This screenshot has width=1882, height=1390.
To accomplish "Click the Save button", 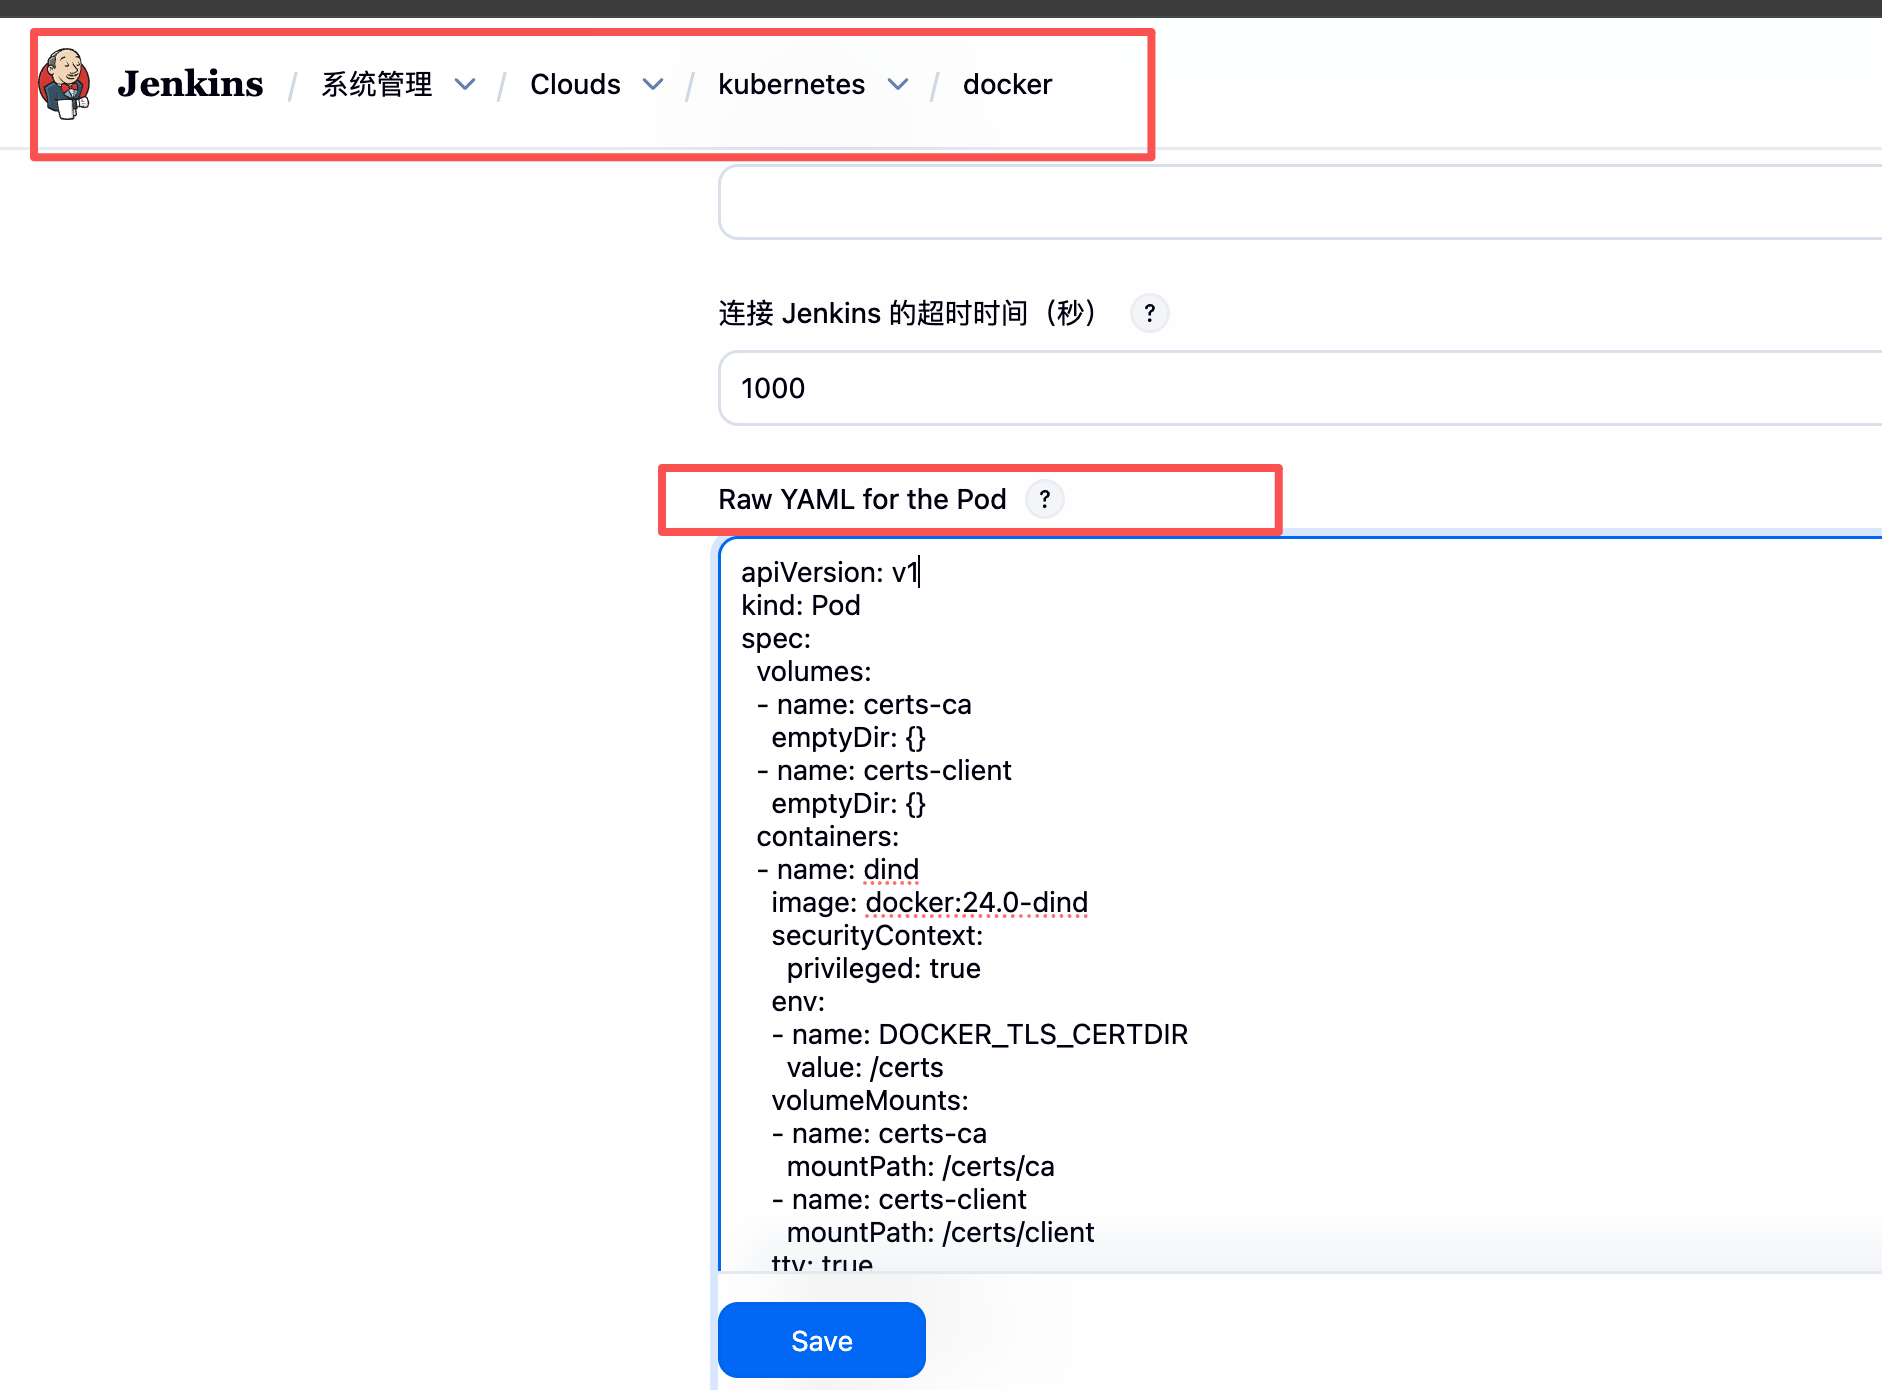I will pos(822,1340).
